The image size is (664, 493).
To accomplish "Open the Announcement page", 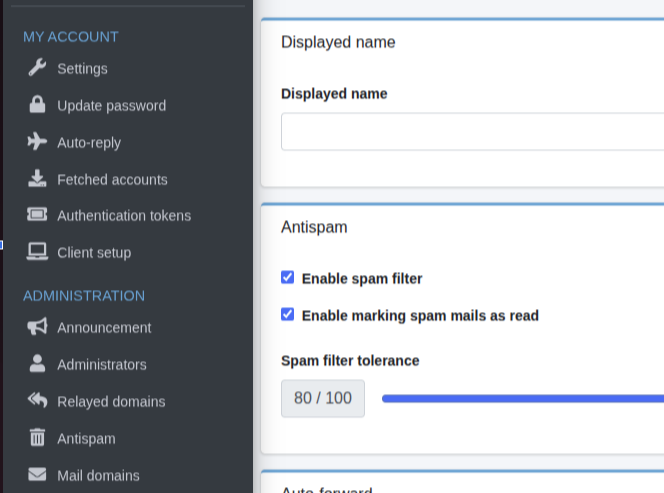I will [x=104, y=328].
